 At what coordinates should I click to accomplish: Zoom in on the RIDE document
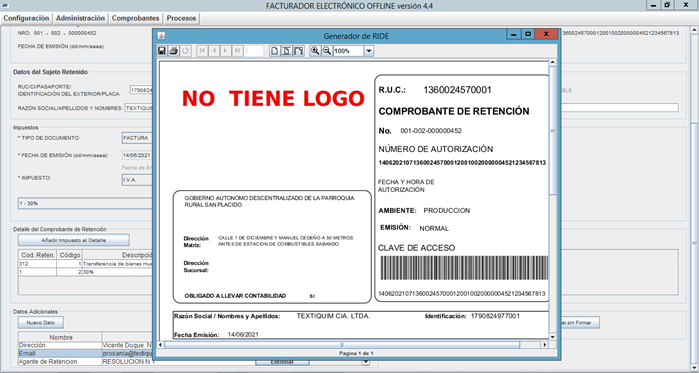pos(315,51)
